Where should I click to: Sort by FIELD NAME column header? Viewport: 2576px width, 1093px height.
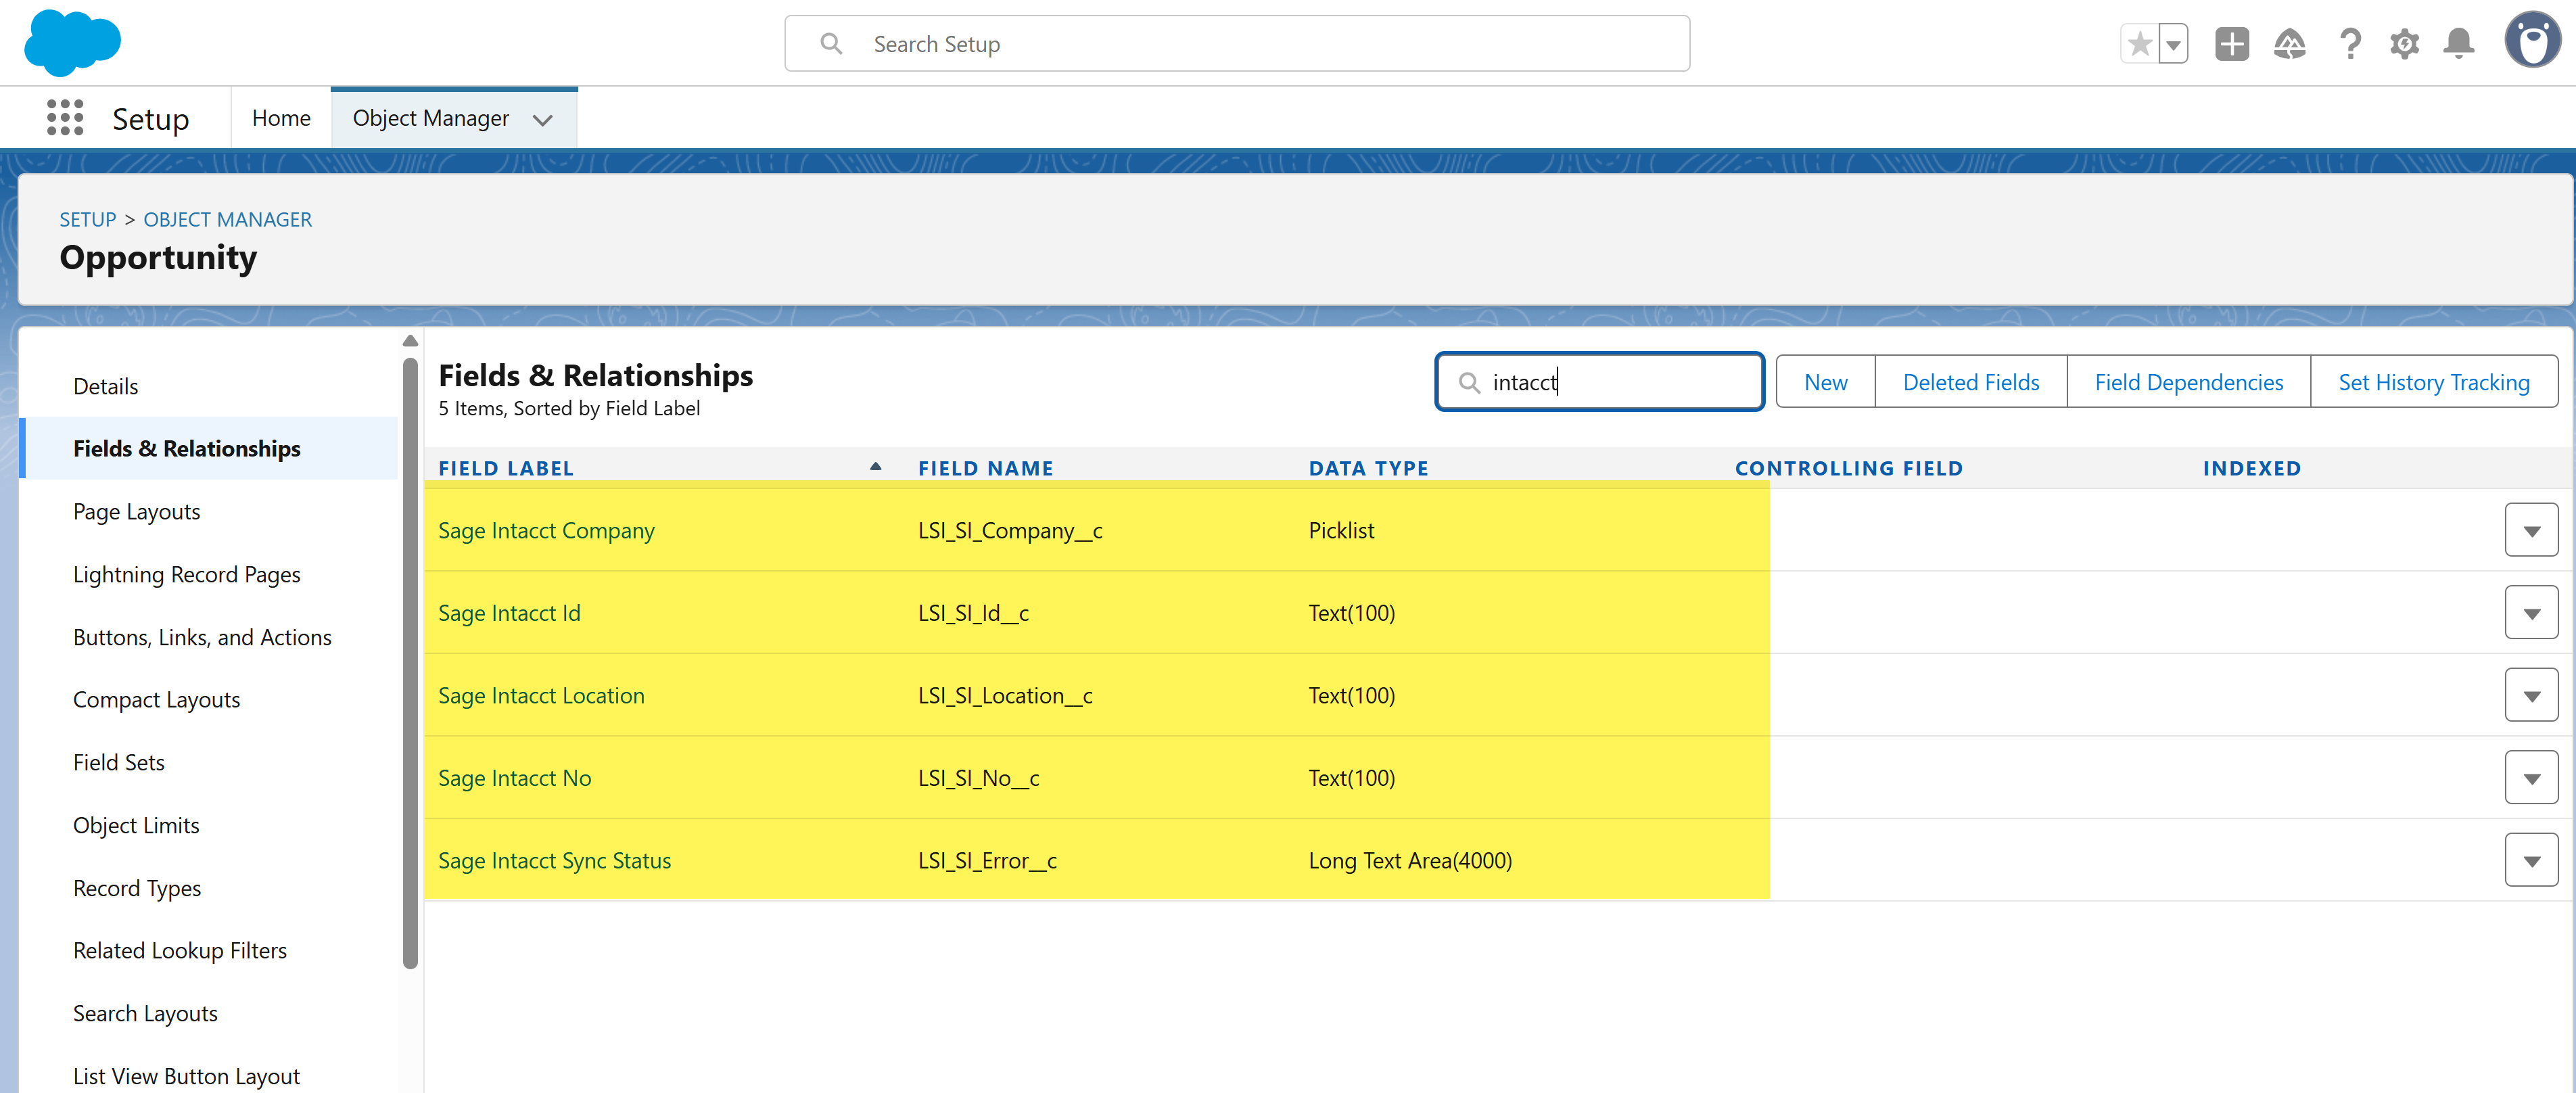986,468
